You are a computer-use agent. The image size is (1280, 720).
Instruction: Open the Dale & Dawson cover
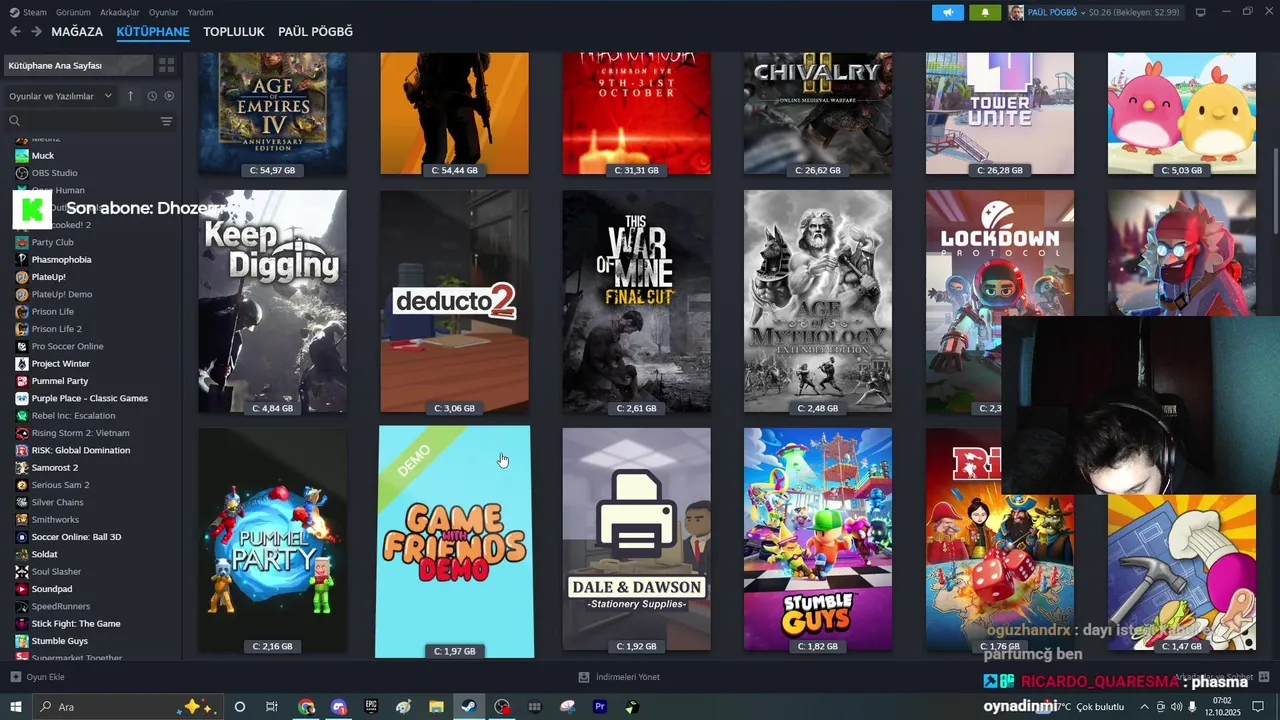tap(637, 540)
